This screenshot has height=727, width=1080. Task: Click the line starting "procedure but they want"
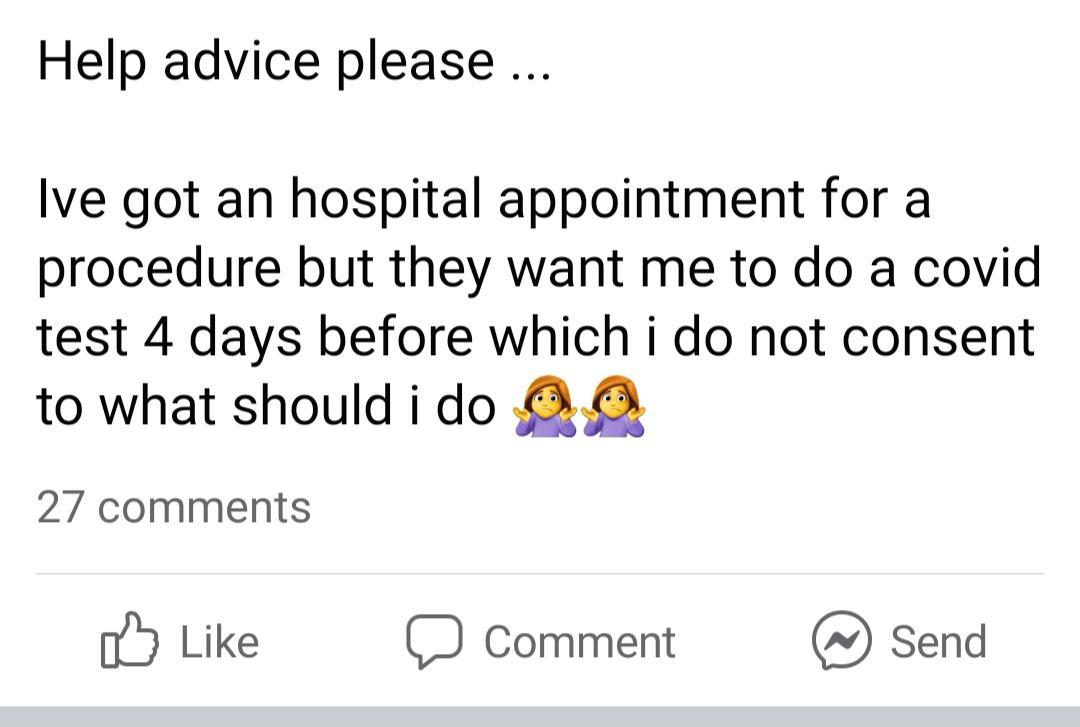coord(538,269)
